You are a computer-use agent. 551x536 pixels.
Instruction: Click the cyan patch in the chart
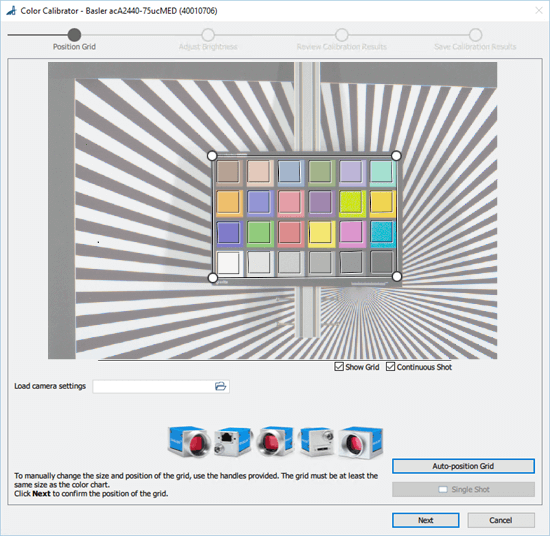(x=382, y=232)
